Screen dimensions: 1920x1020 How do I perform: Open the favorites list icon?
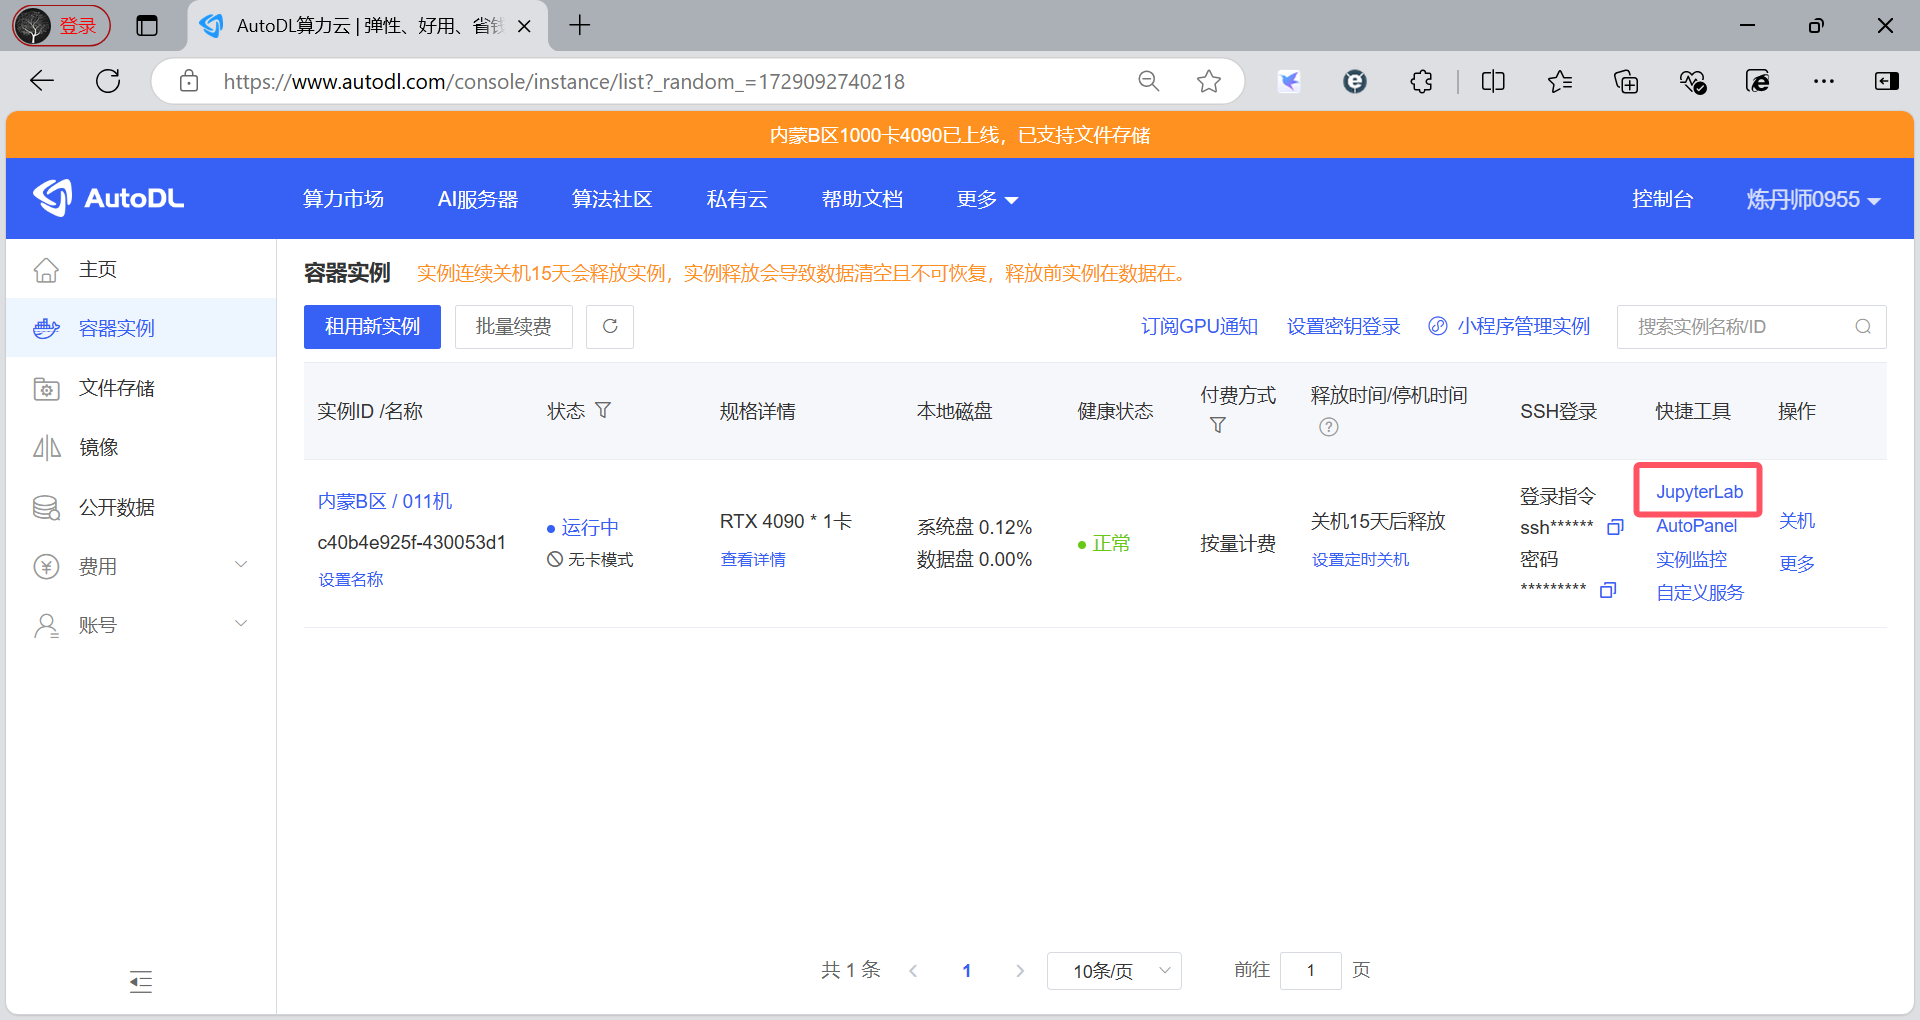pyautogui.click(x=1559, y=81)
